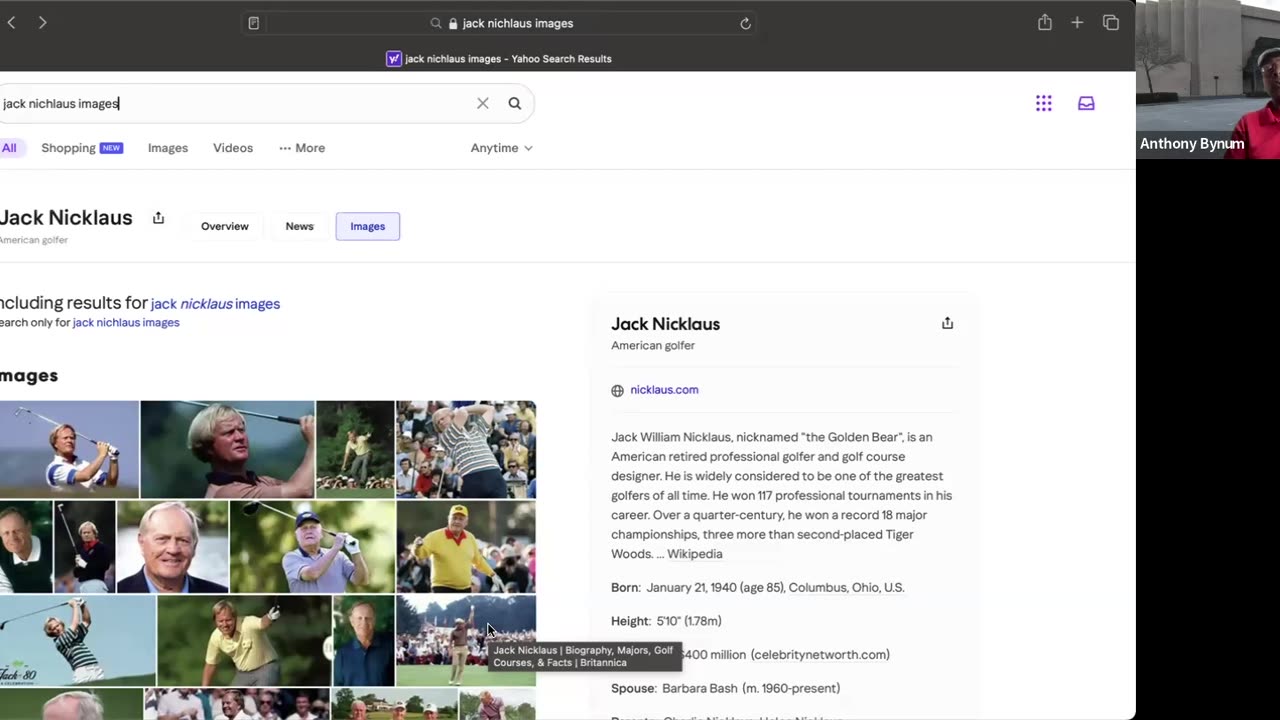1280x720 pixels.
Task: Click the 'Born:' label text
Action: (626, 588)
